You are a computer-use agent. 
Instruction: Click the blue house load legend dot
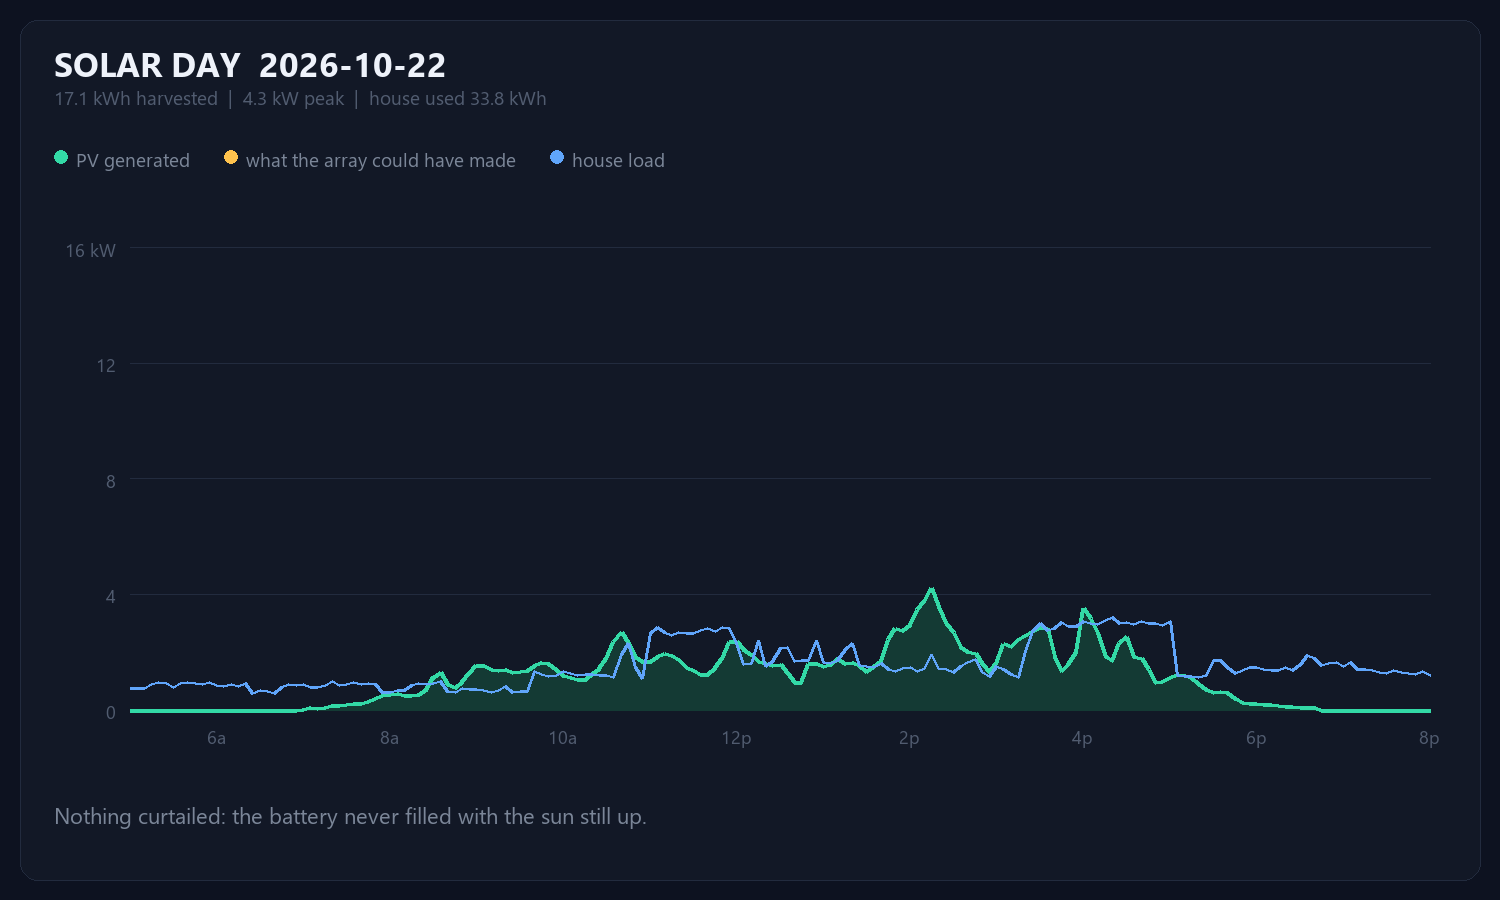pos(557,157)
